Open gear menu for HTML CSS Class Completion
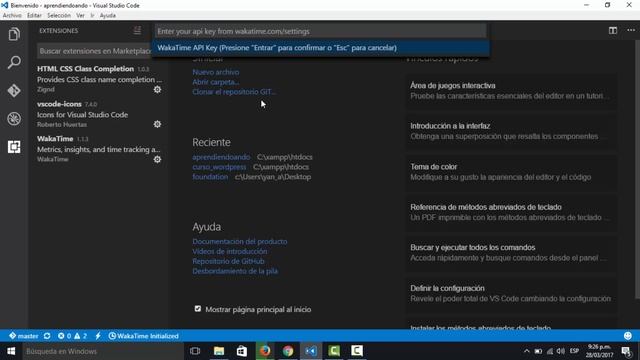 coord(157,89)
